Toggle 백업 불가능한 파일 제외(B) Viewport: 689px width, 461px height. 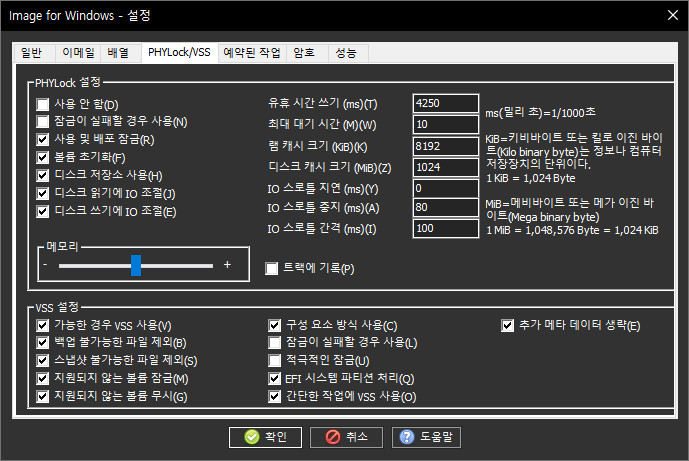[x=43, y=342]
